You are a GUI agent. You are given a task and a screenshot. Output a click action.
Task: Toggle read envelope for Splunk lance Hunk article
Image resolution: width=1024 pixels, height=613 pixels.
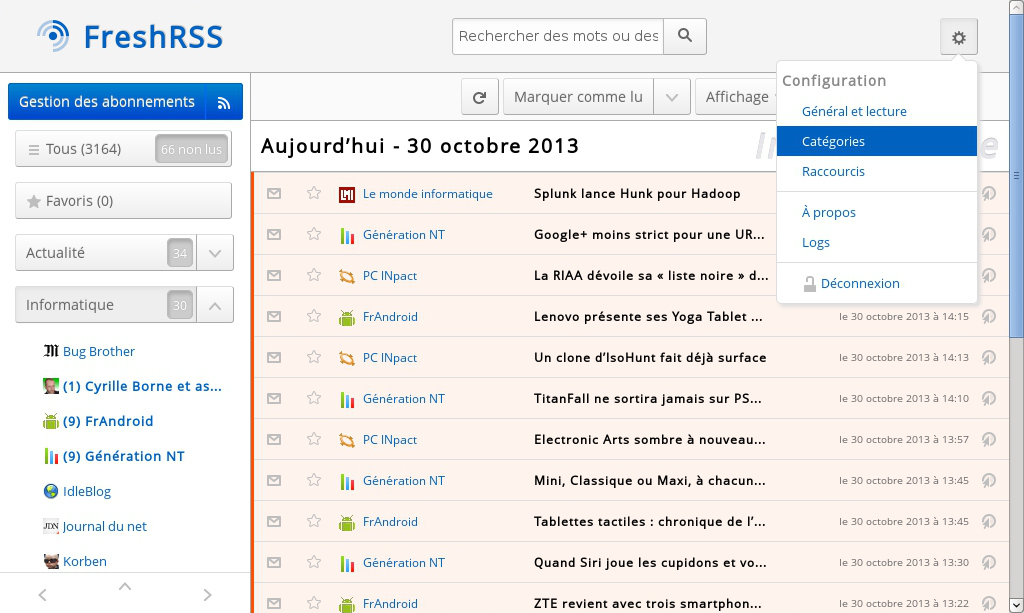coord(274,194)
